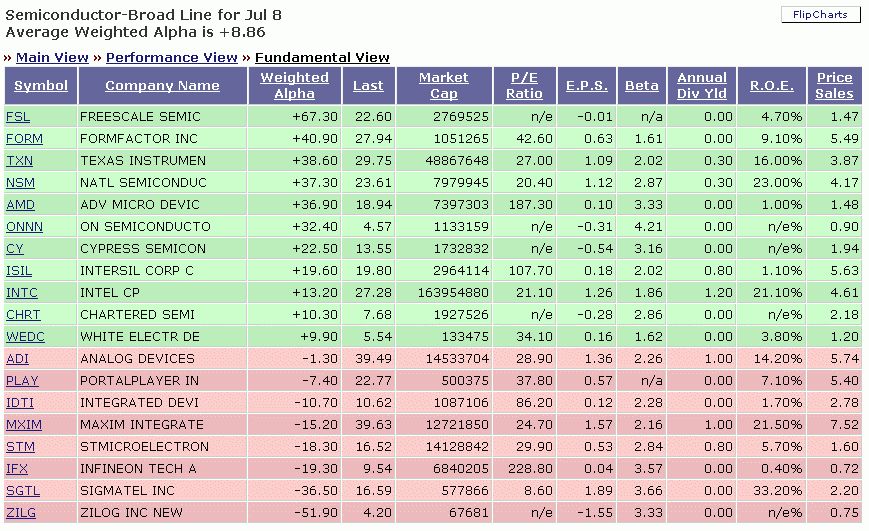Screen dimensions: 869x531
Task: Sort by Market Cap header
Action: point(443,85)
